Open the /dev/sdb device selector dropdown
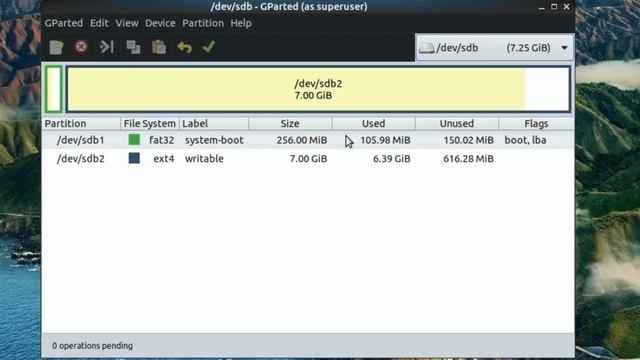 (494, 48)
